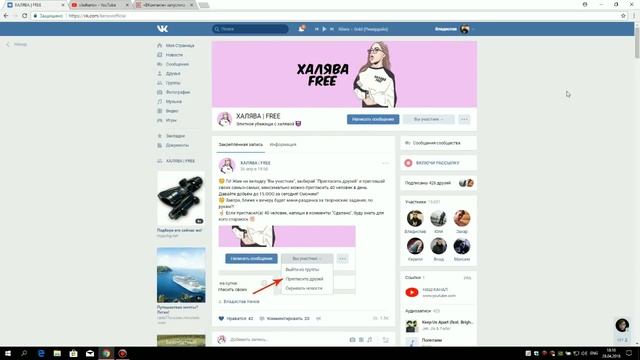Screen dimensions: 640x360
Task: Open the current track title in header
Action: (x=363, y=29)
